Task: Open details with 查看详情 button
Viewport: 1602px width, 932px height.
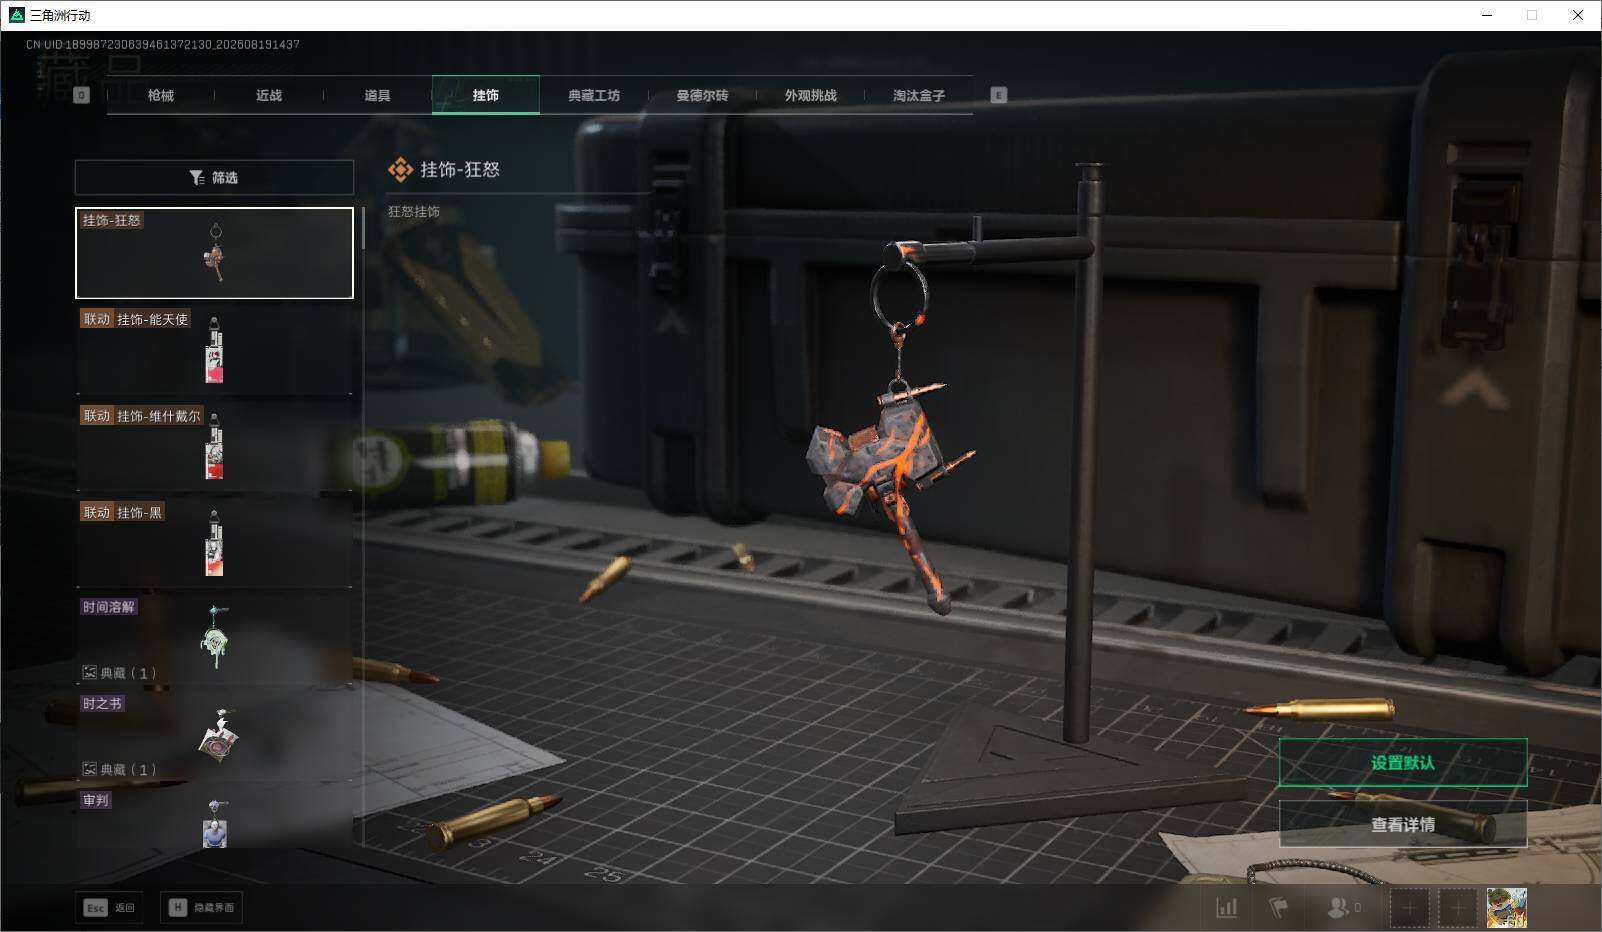Action: coord(1403,824)
